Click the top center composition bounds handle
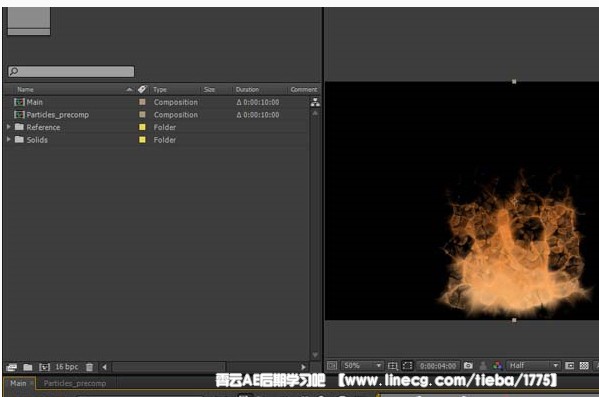 click(514, 81)
